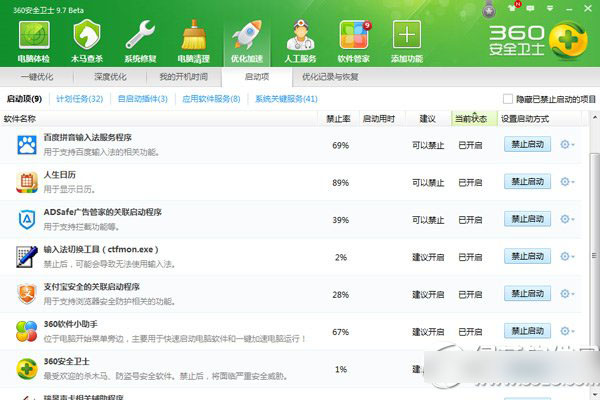Click the 360软件小助手 colorful icon
The height and width of the screenshot is (400, 600).
[x=27, y=331]
